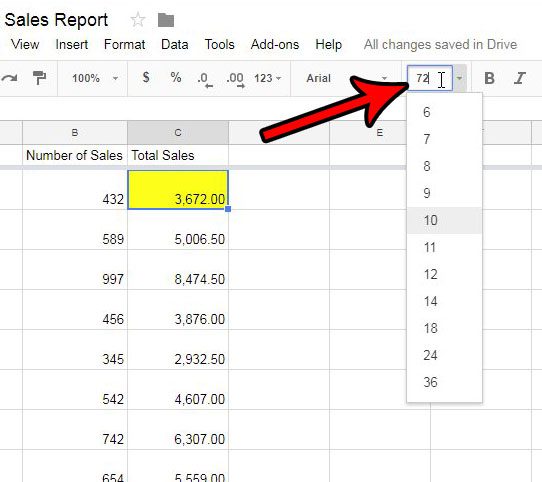Select the yellow cell 3,672.00
The image size is (542, 482).
point(178,189)
